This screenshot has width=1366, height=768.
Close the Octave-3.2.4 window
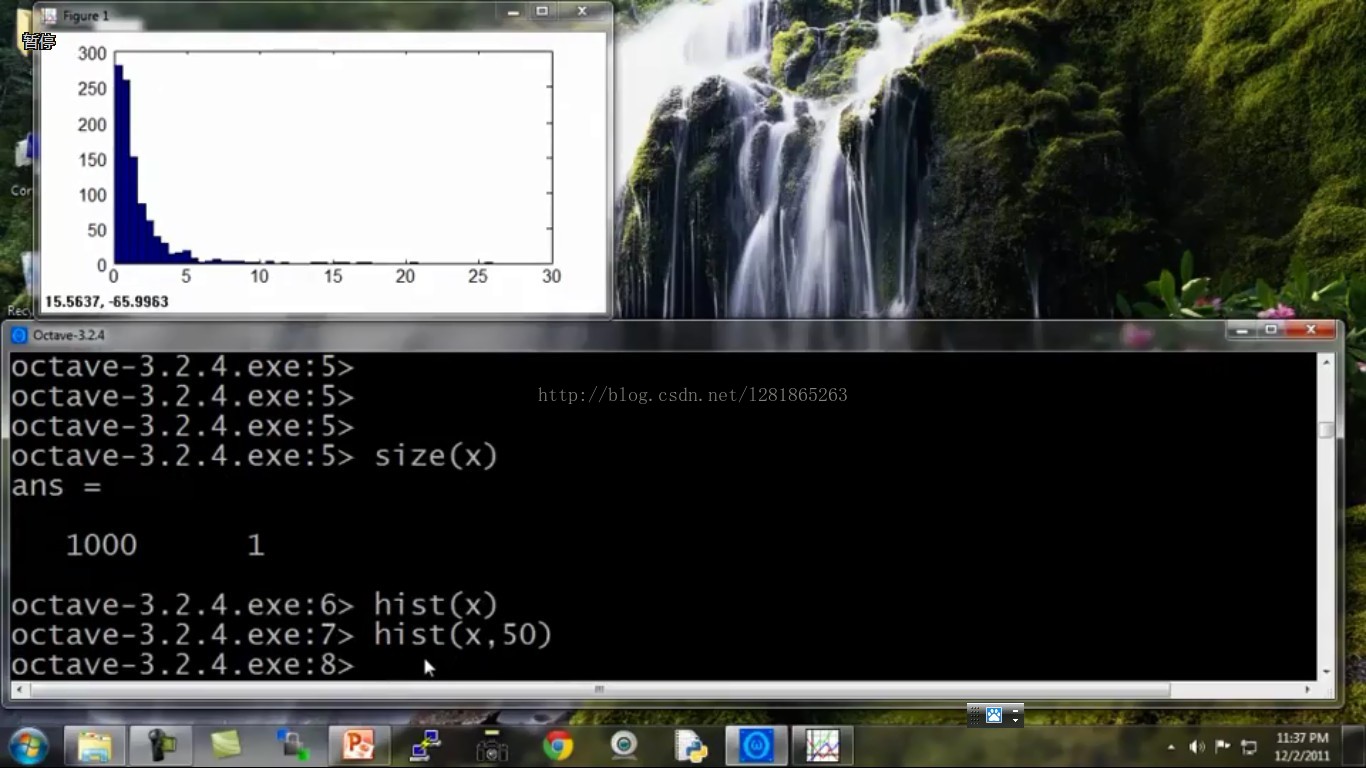(x=1310, y=330)
